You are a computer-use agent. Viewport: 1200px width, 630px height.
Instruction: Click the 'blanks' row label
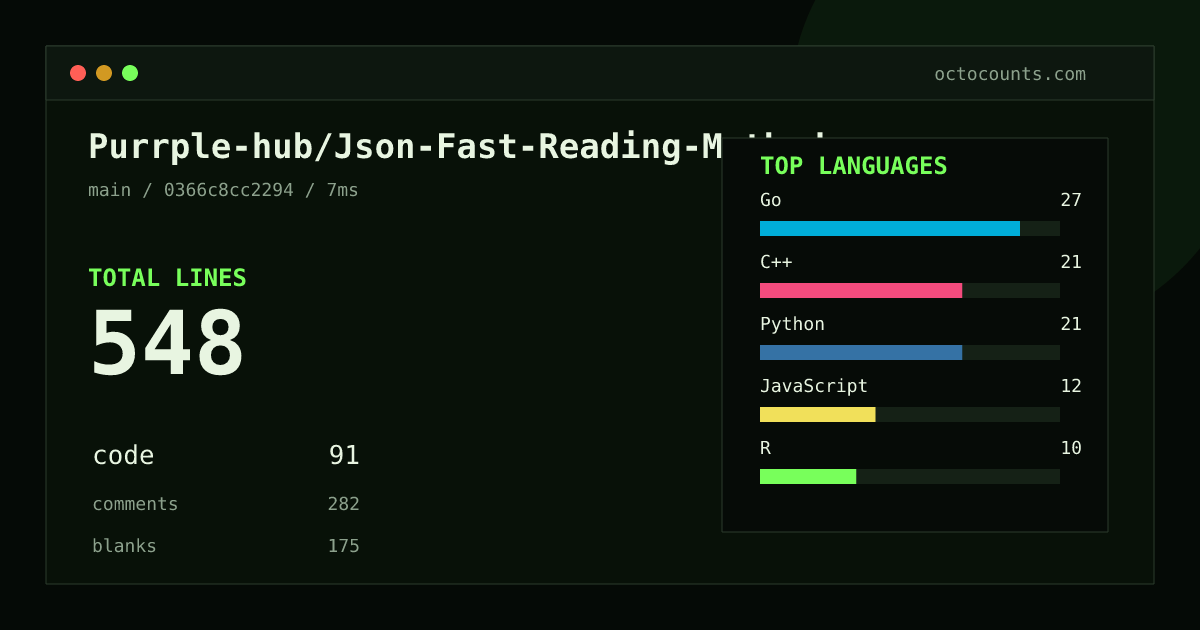(x=124, y=546)
